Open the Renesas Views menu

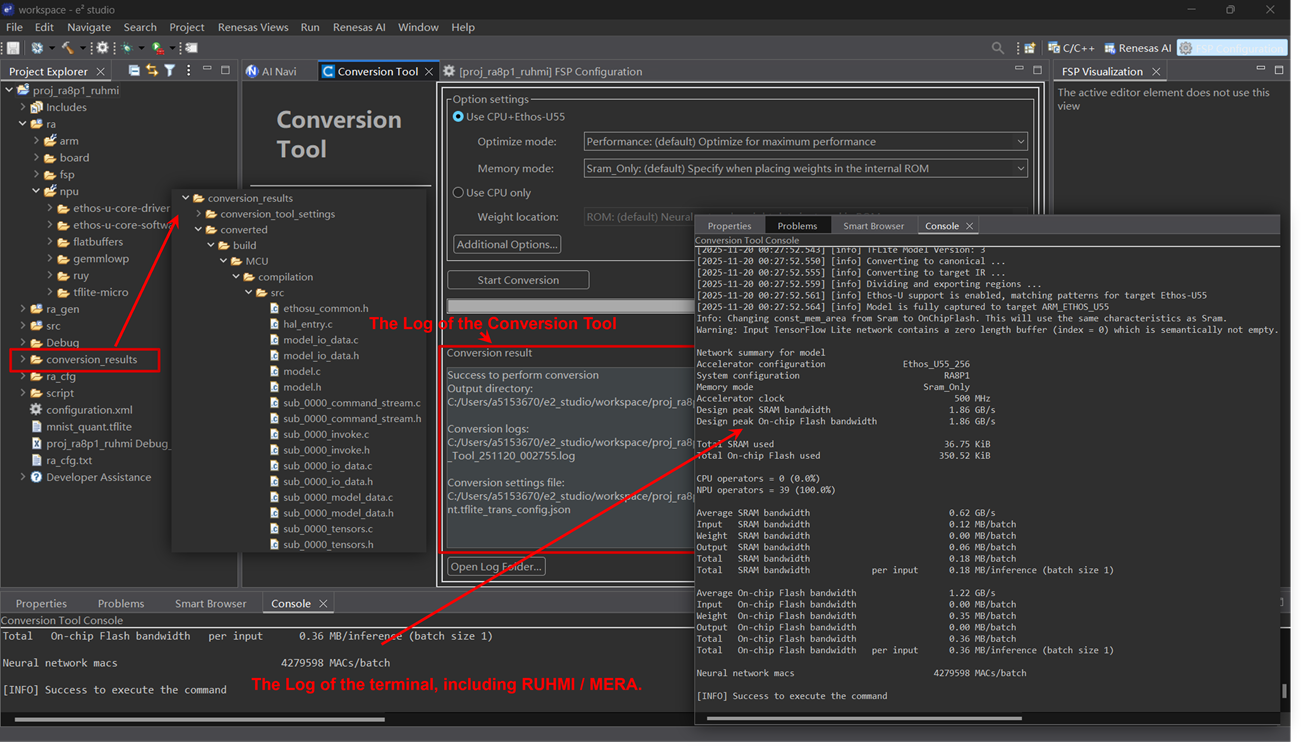pyautogui.click(x=253, y=27)
